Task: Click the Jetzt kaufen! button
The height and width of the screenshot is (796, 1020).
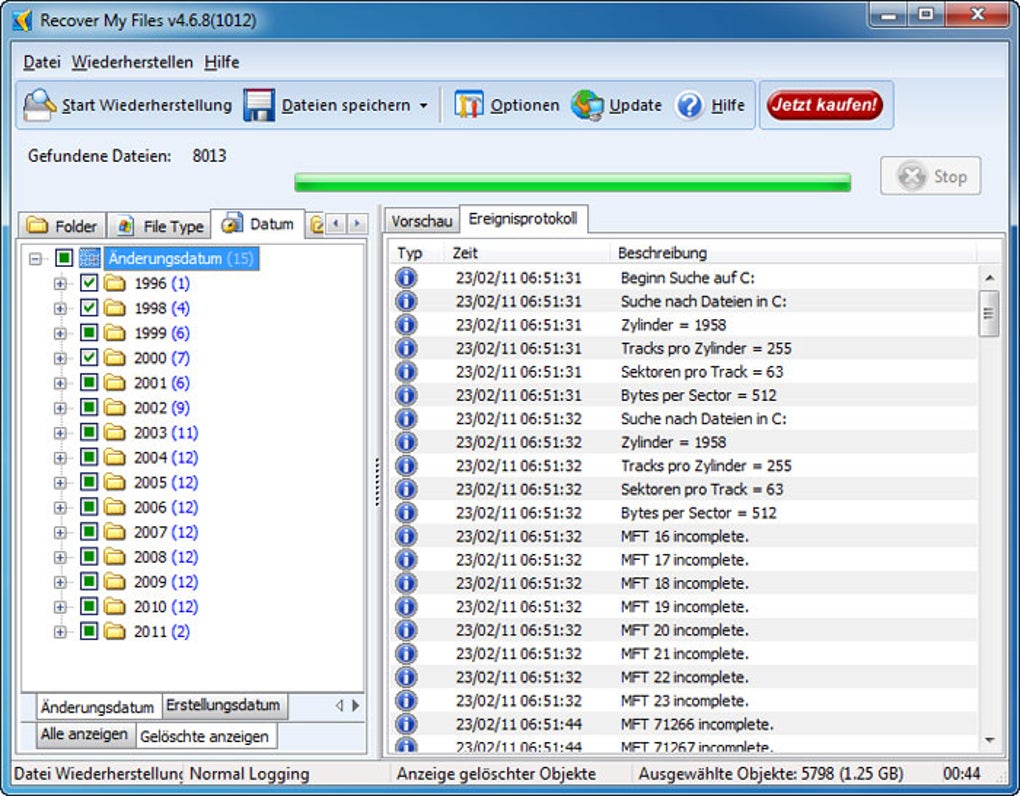Action: 825,105
